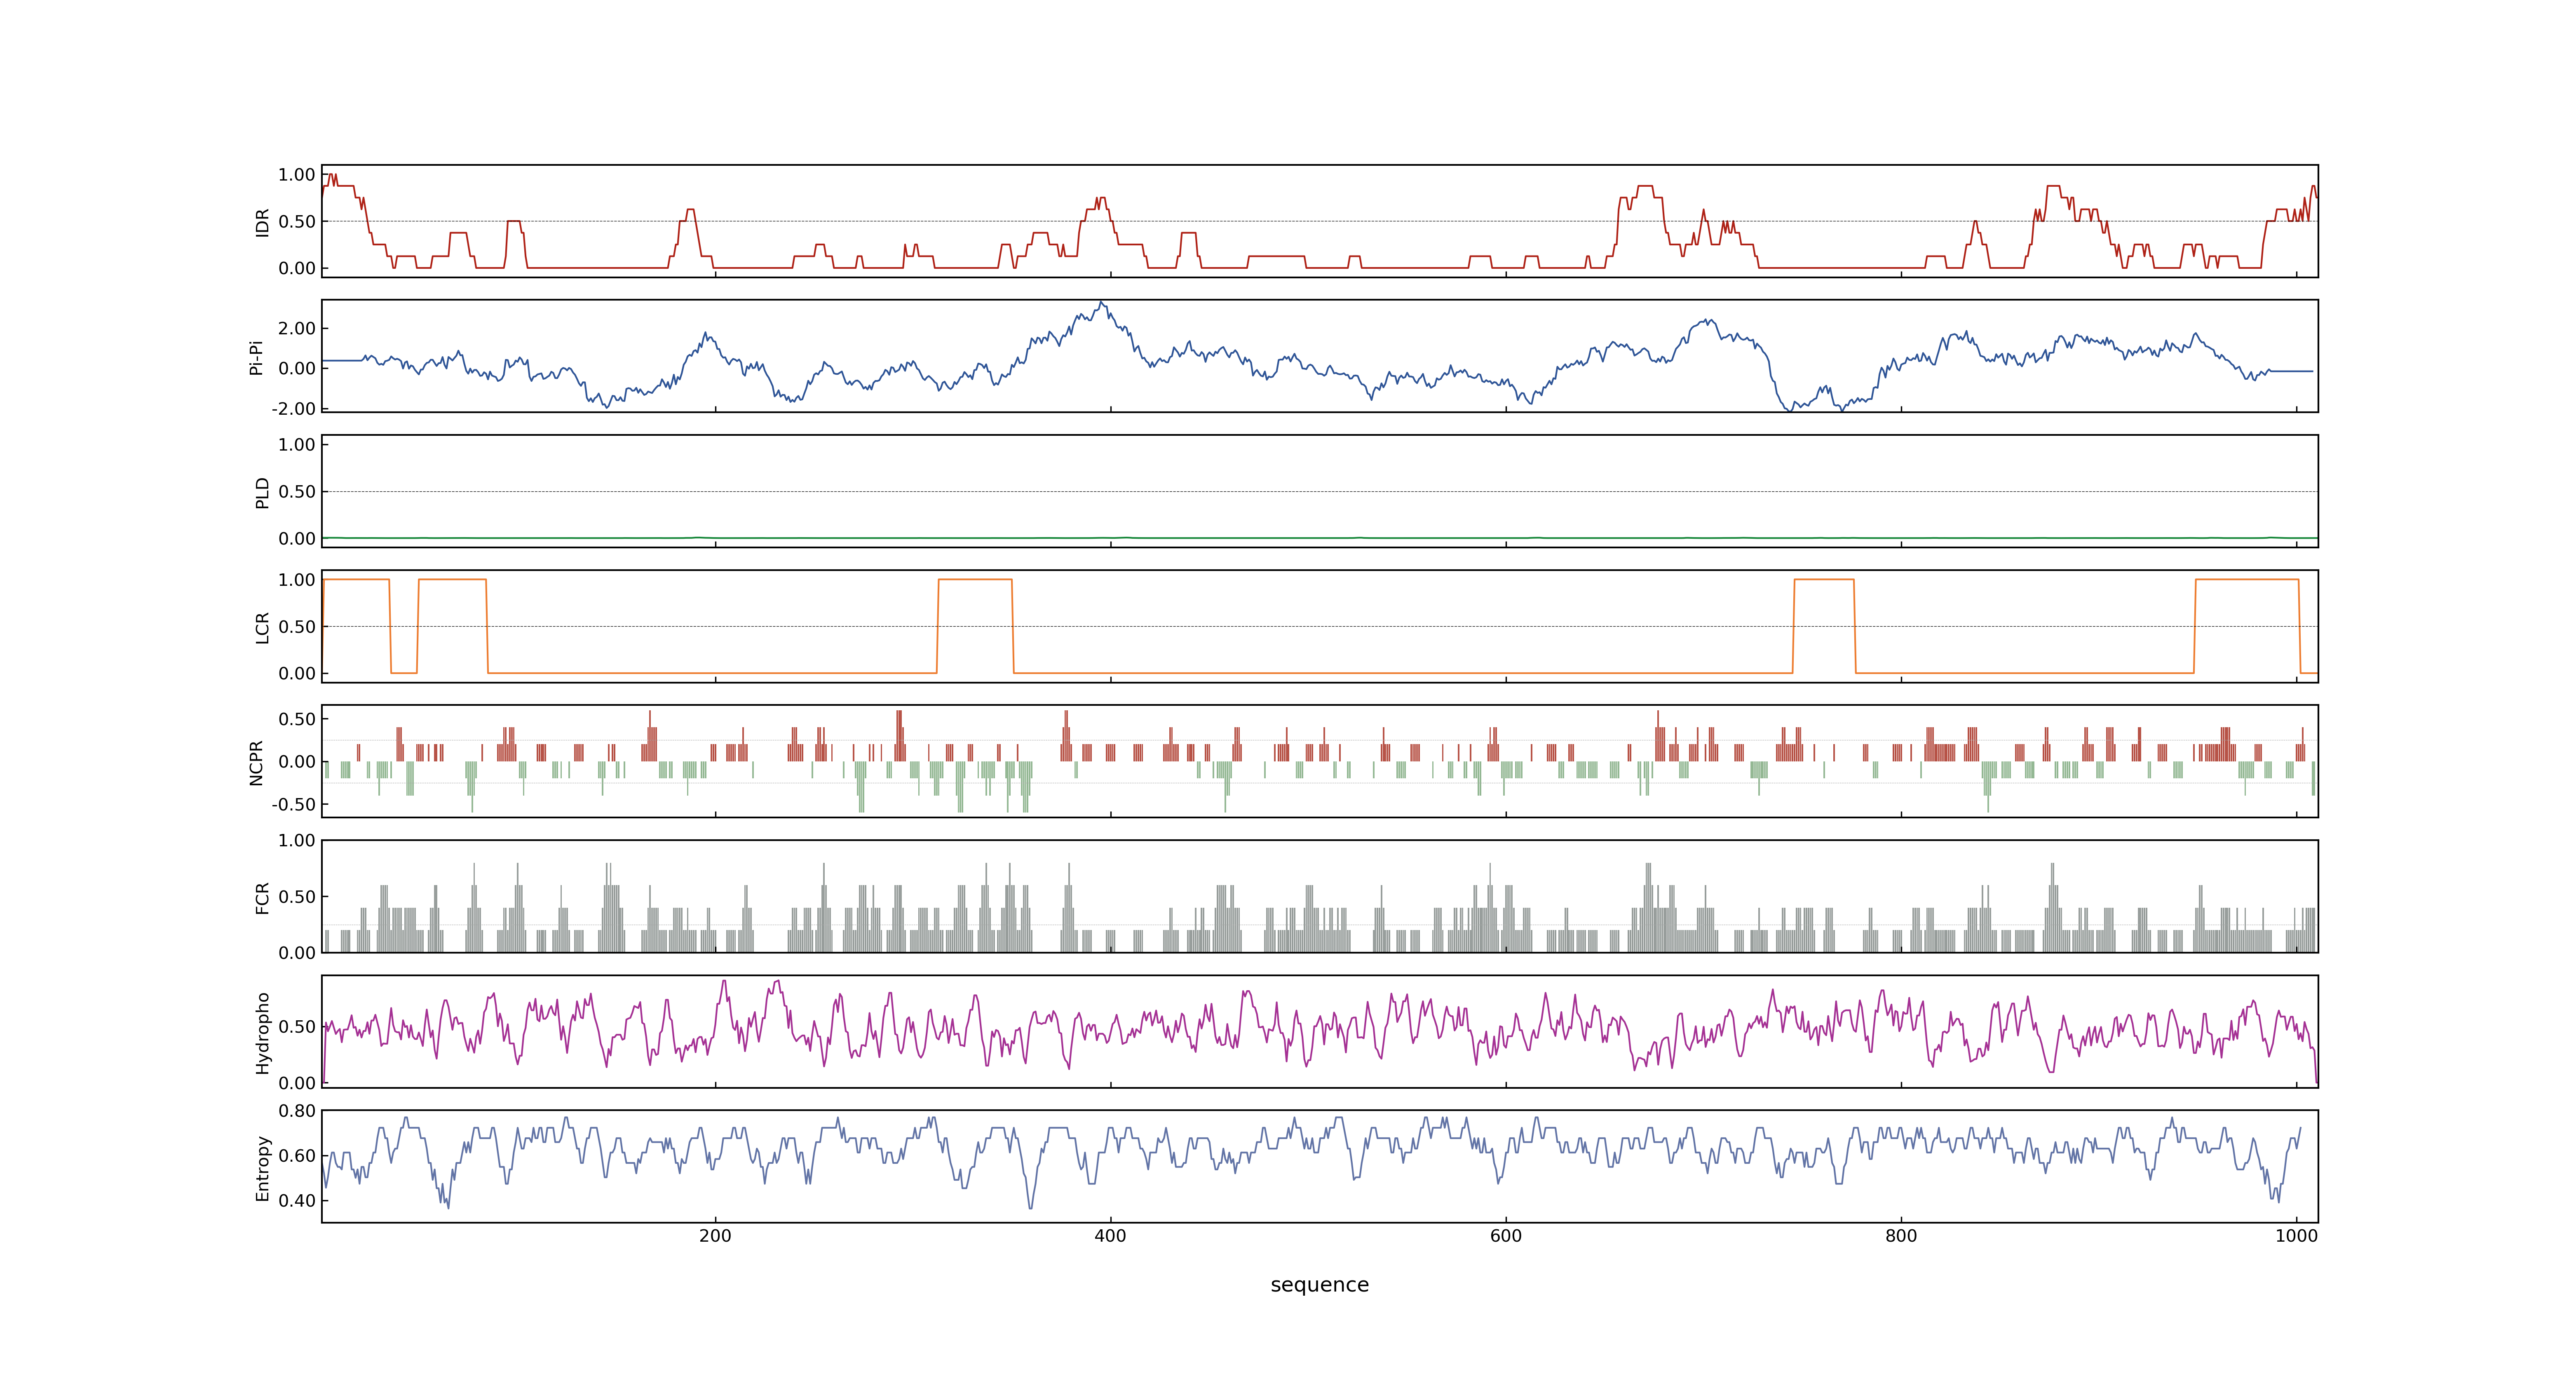Click the 800 x-axis tick label
The image size is (2576, 1374).
[x=1901, y=1236]
